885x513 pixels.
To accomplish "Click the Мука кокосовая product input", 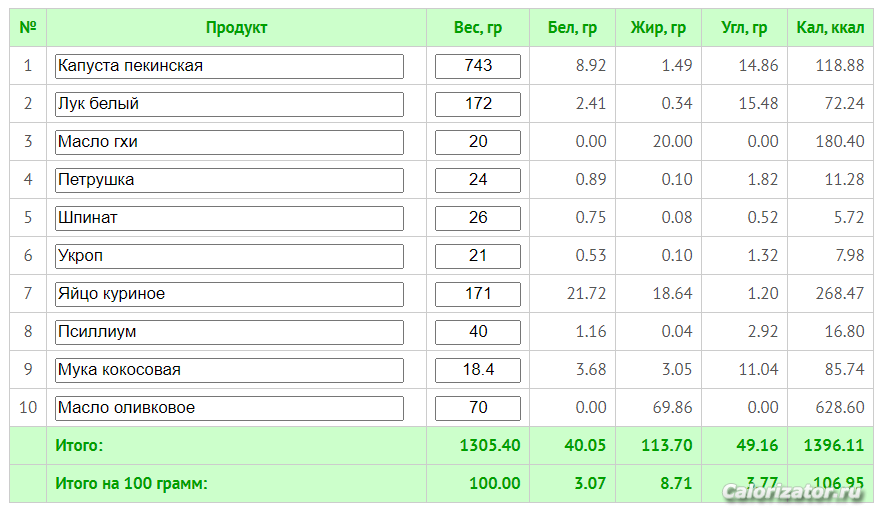I will [x=229, y=370].
